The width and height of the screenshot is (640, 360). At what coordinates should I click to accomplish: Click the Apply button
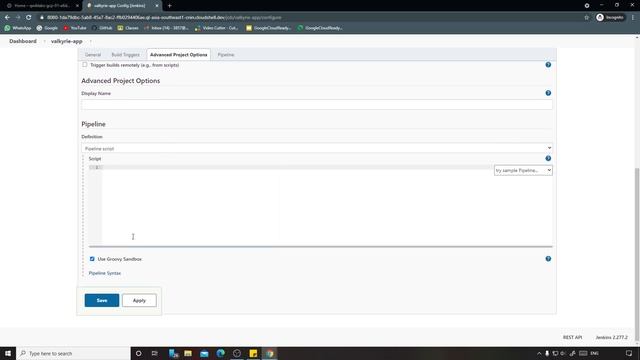[139, 300]
